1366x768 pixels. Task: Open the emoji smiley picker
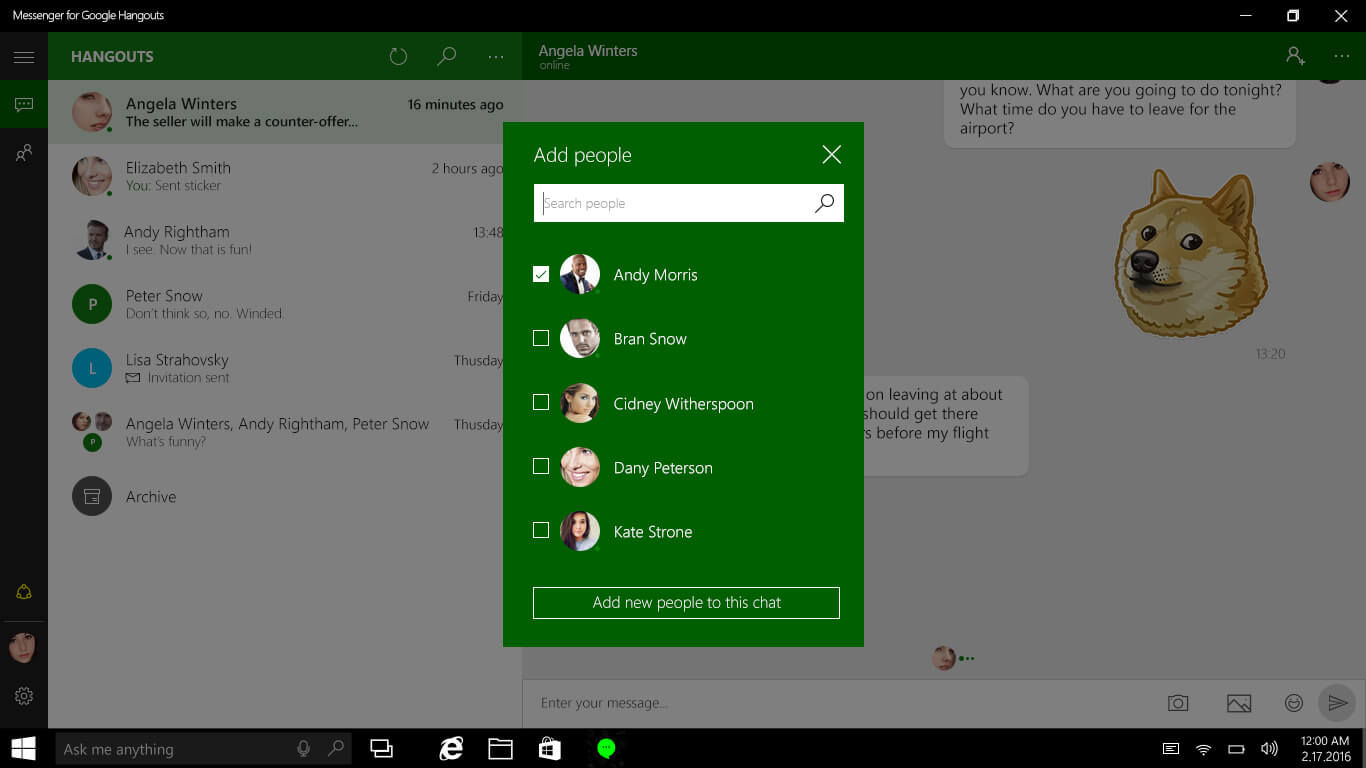pyautogui.click(x=1294, y=703)
